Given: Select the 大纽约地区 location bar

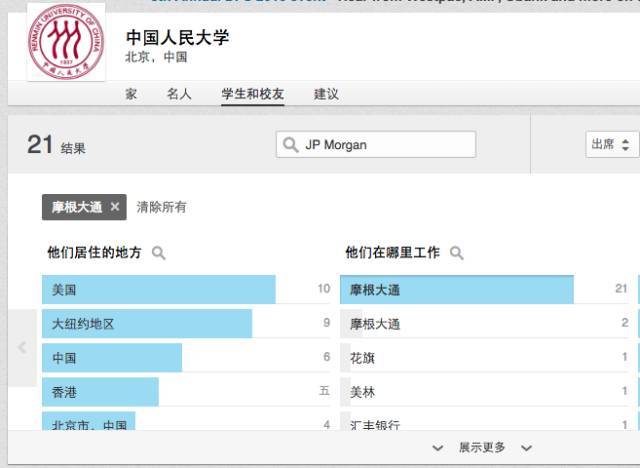Looking at the screenshot, I should pyautogui.click(x=186, y=324).
